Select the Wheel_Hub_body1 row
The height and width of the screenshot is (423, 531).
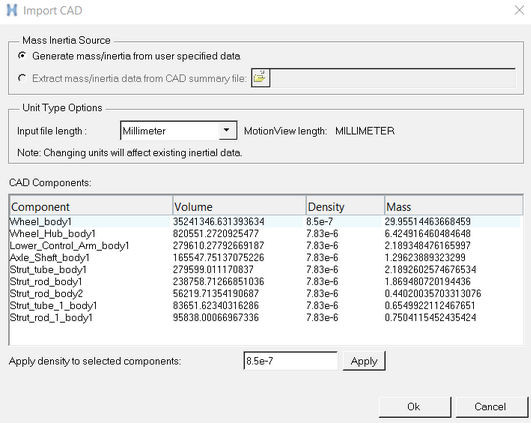[x=265, y=233]
